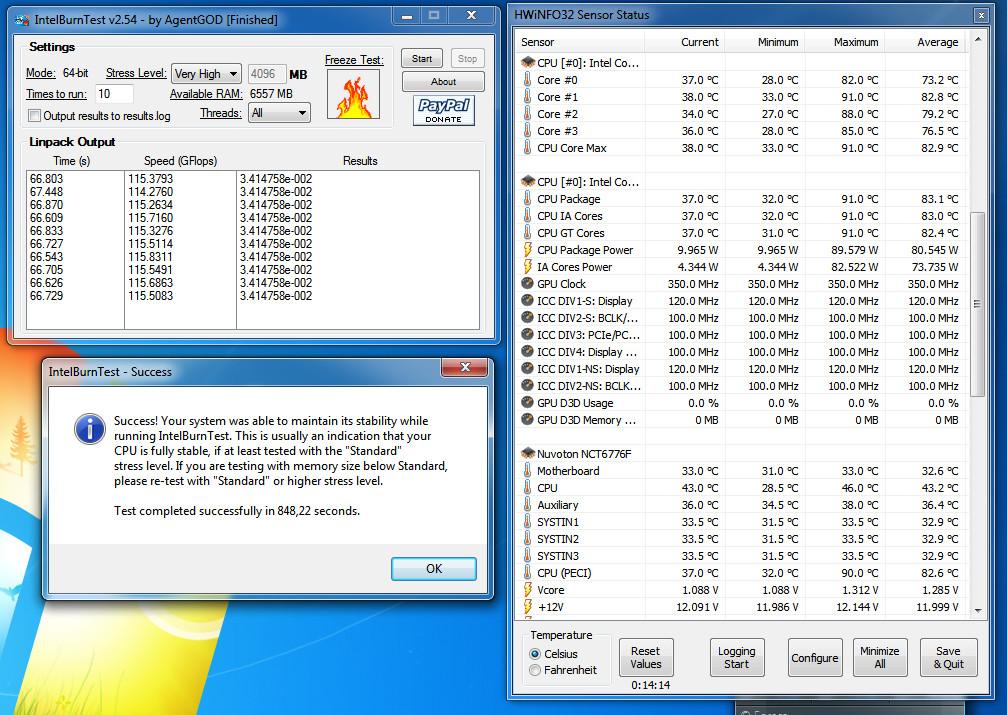
Task: Click the thermometer icon for Core #0
Action: pos(527,80)
